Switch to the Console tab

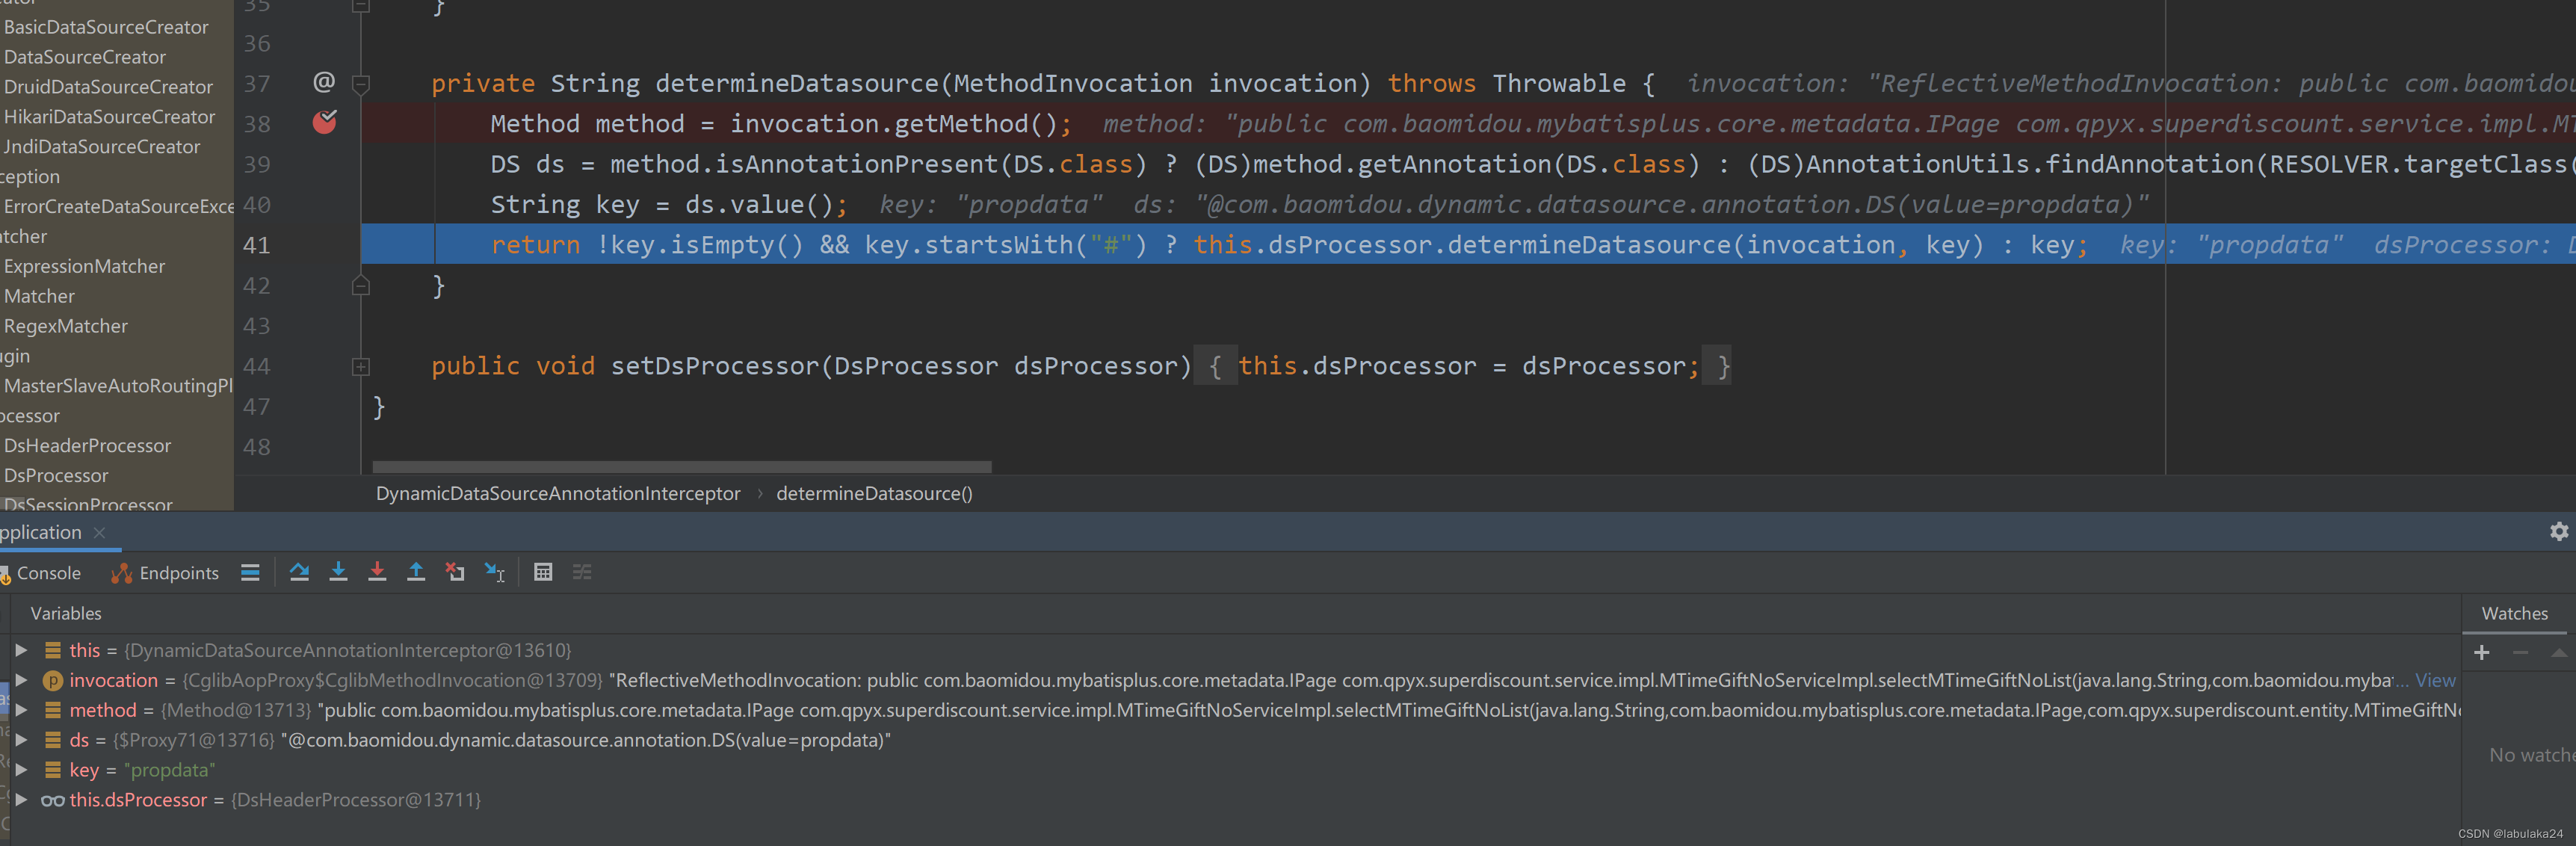pyautogui.click(x=47, y=573)
